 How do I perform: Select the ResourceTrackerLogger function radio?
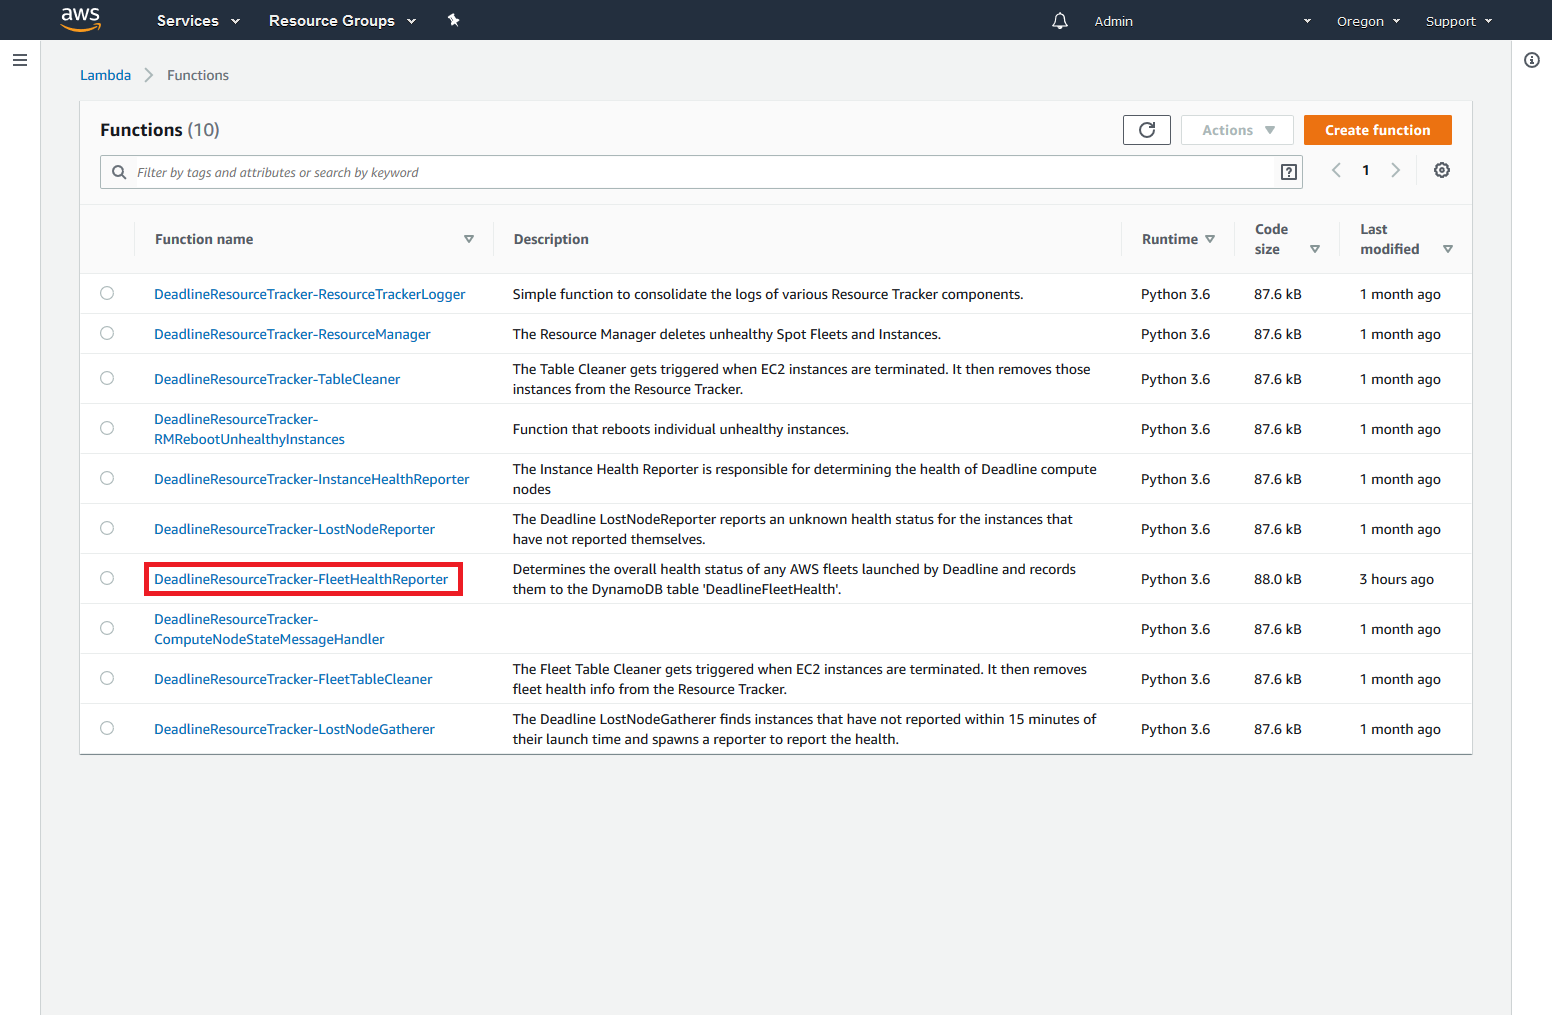pyautogui.click(x=107, y=293)
